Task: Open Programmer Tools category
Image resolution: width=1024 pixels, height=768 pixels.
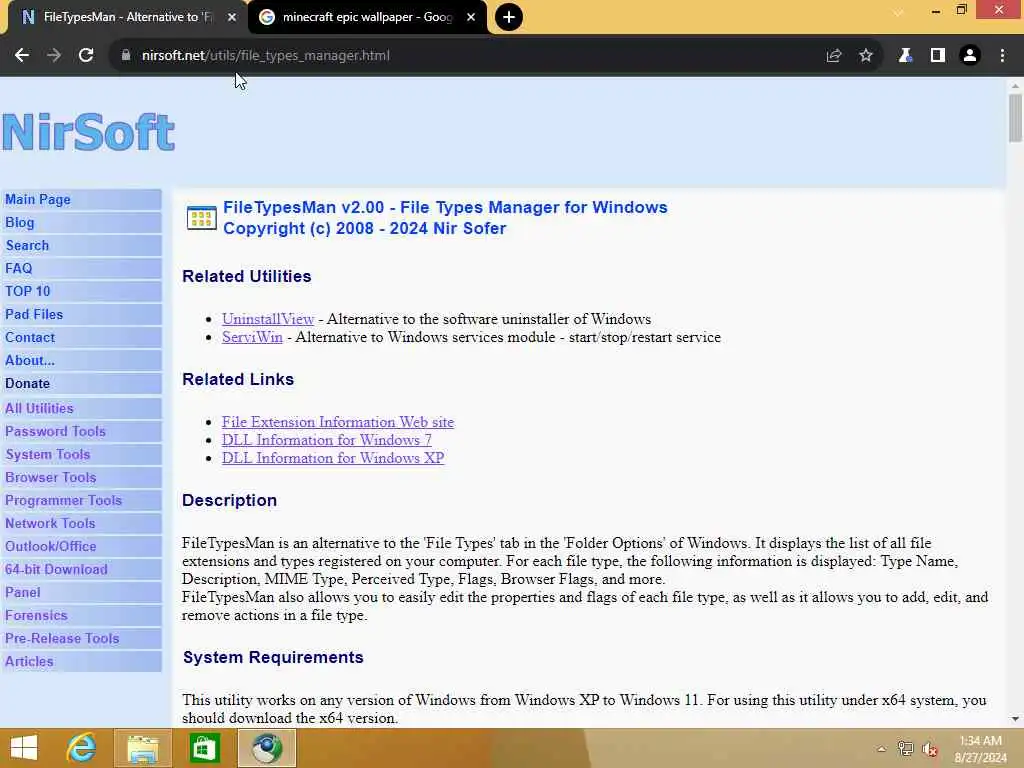Action: (82, 500)
